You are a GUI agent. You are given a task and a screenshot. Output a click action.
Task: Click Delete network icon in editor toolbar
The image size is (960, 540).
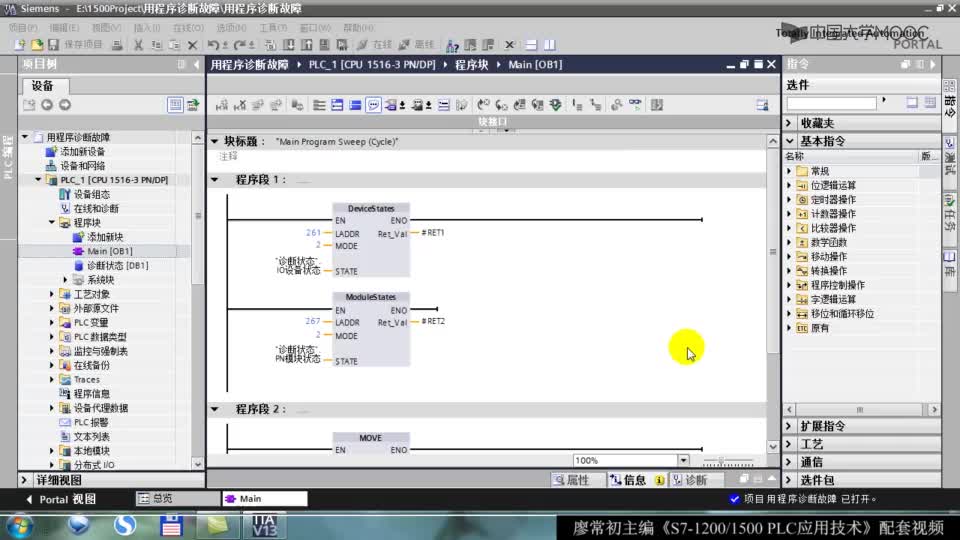tap(240, 105)
